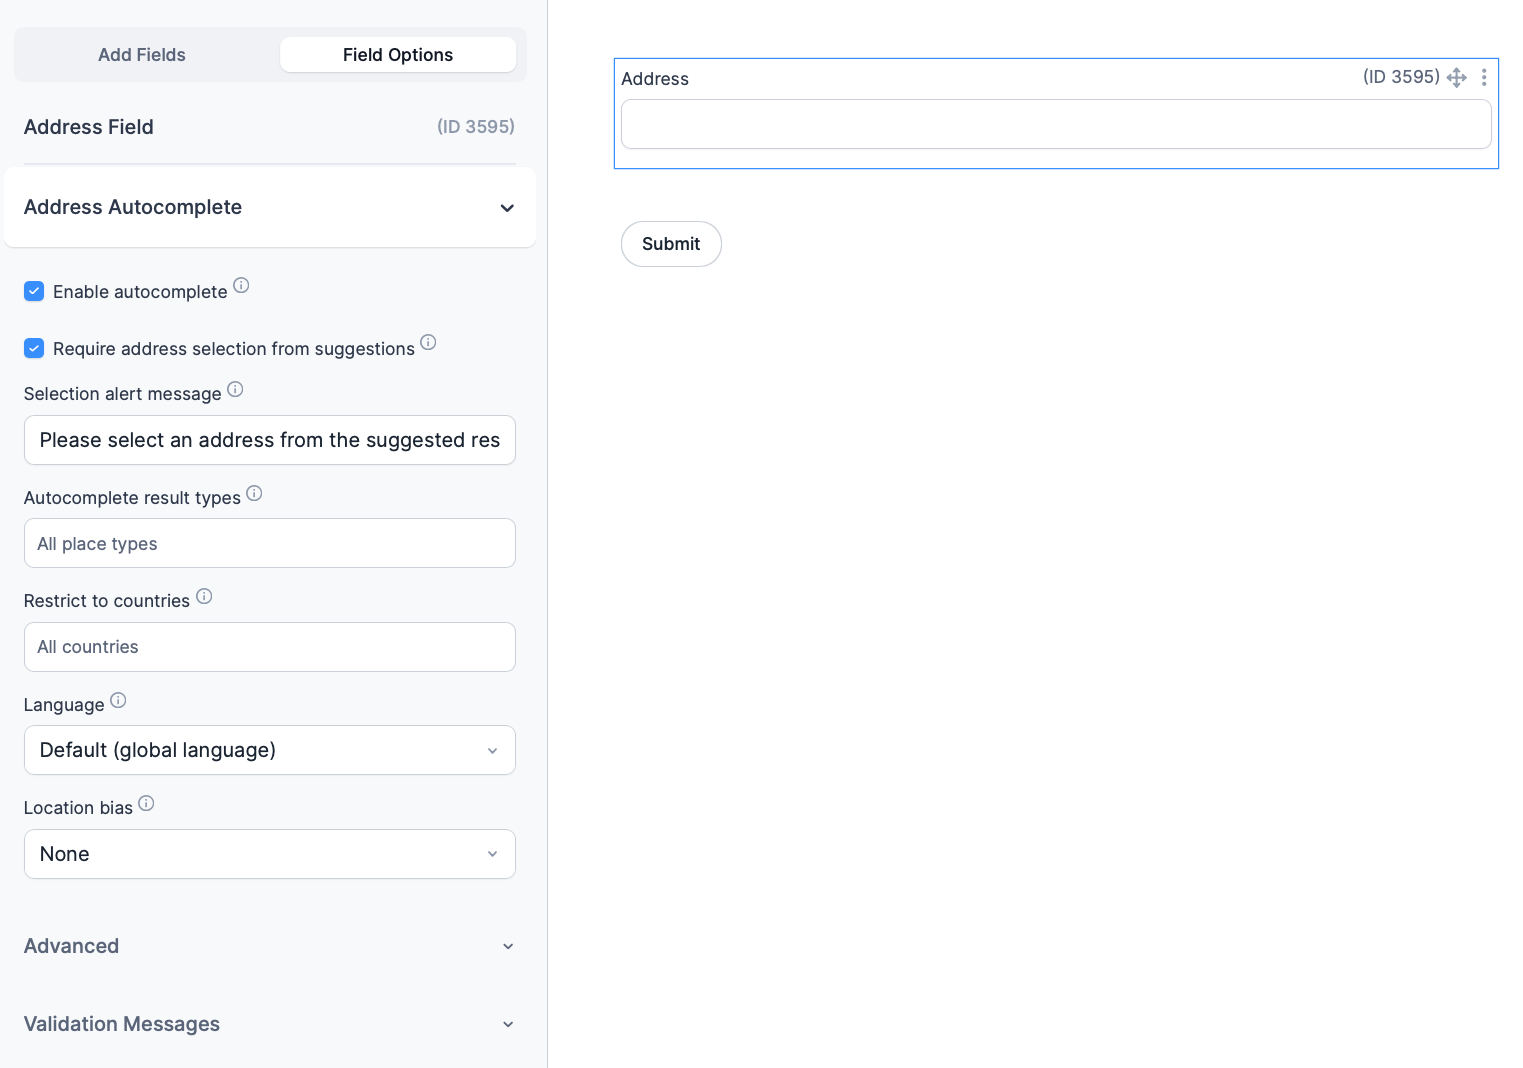Toggle Require address selection from suggestions checkbox

coord(34,348)
